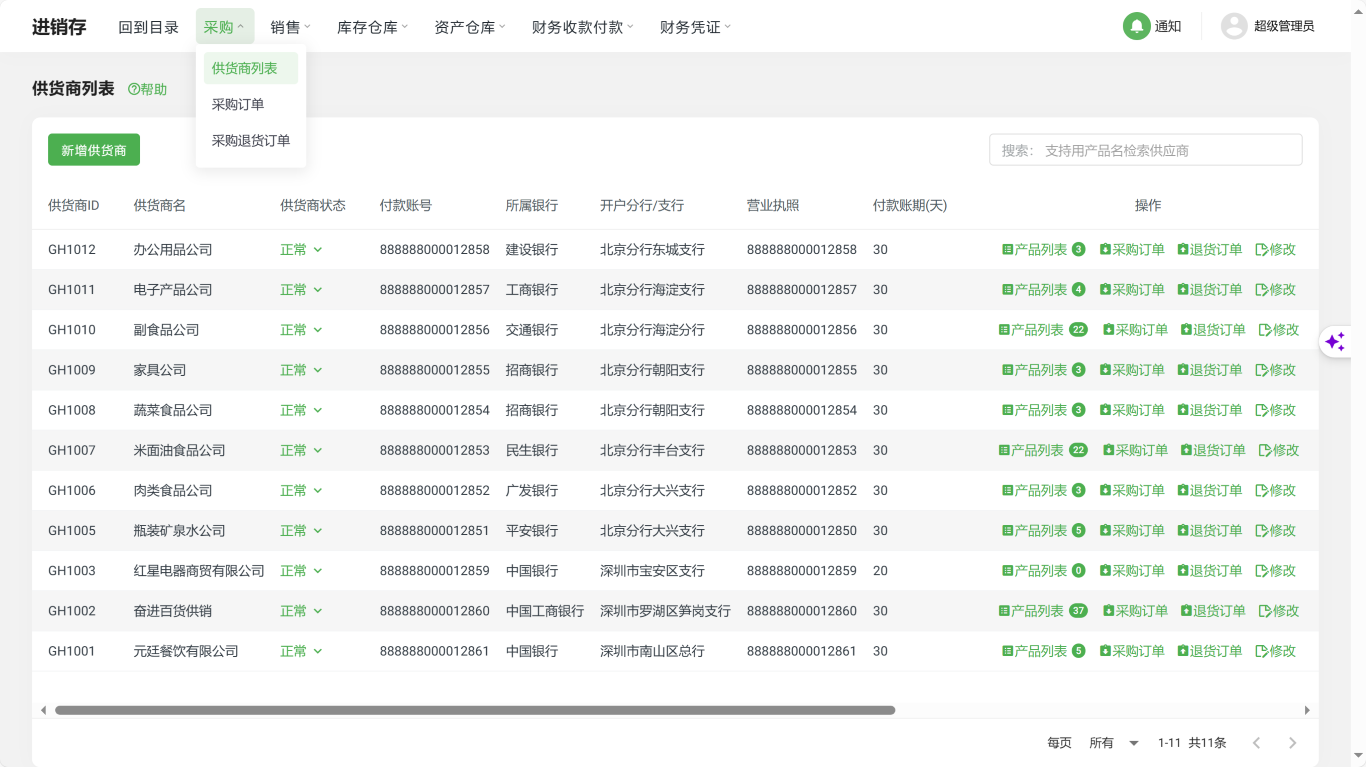1366x767 pixels.
Task: Click supplier ID cell GH1003
Action: pyautogui.click(x=72, y=570)
